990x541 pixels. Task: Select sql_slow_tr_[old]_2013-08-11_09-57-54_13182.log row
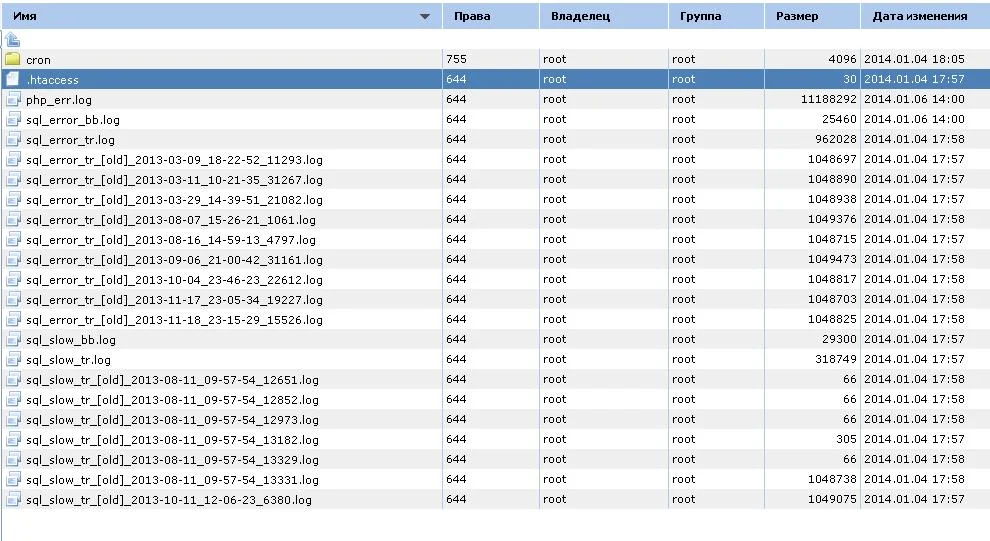pos(495,439)
